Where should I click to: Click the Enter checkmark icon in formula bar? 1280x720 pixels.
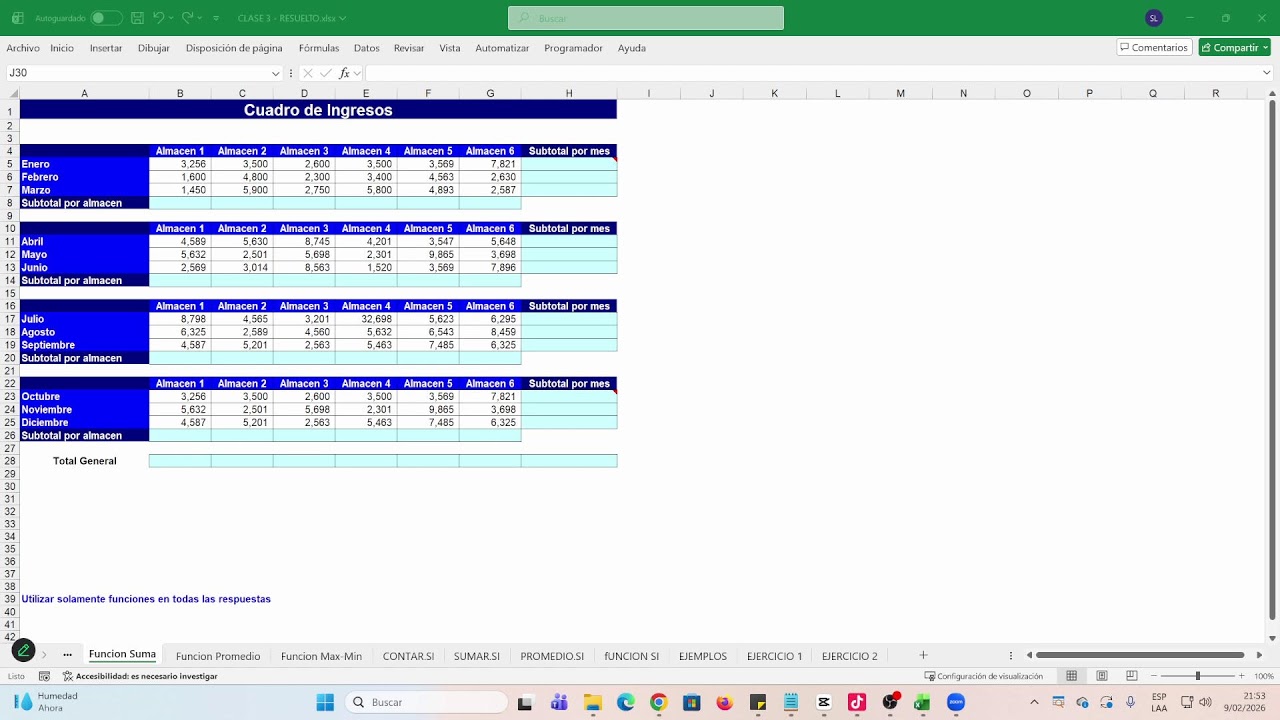click(x=326, y=73)
